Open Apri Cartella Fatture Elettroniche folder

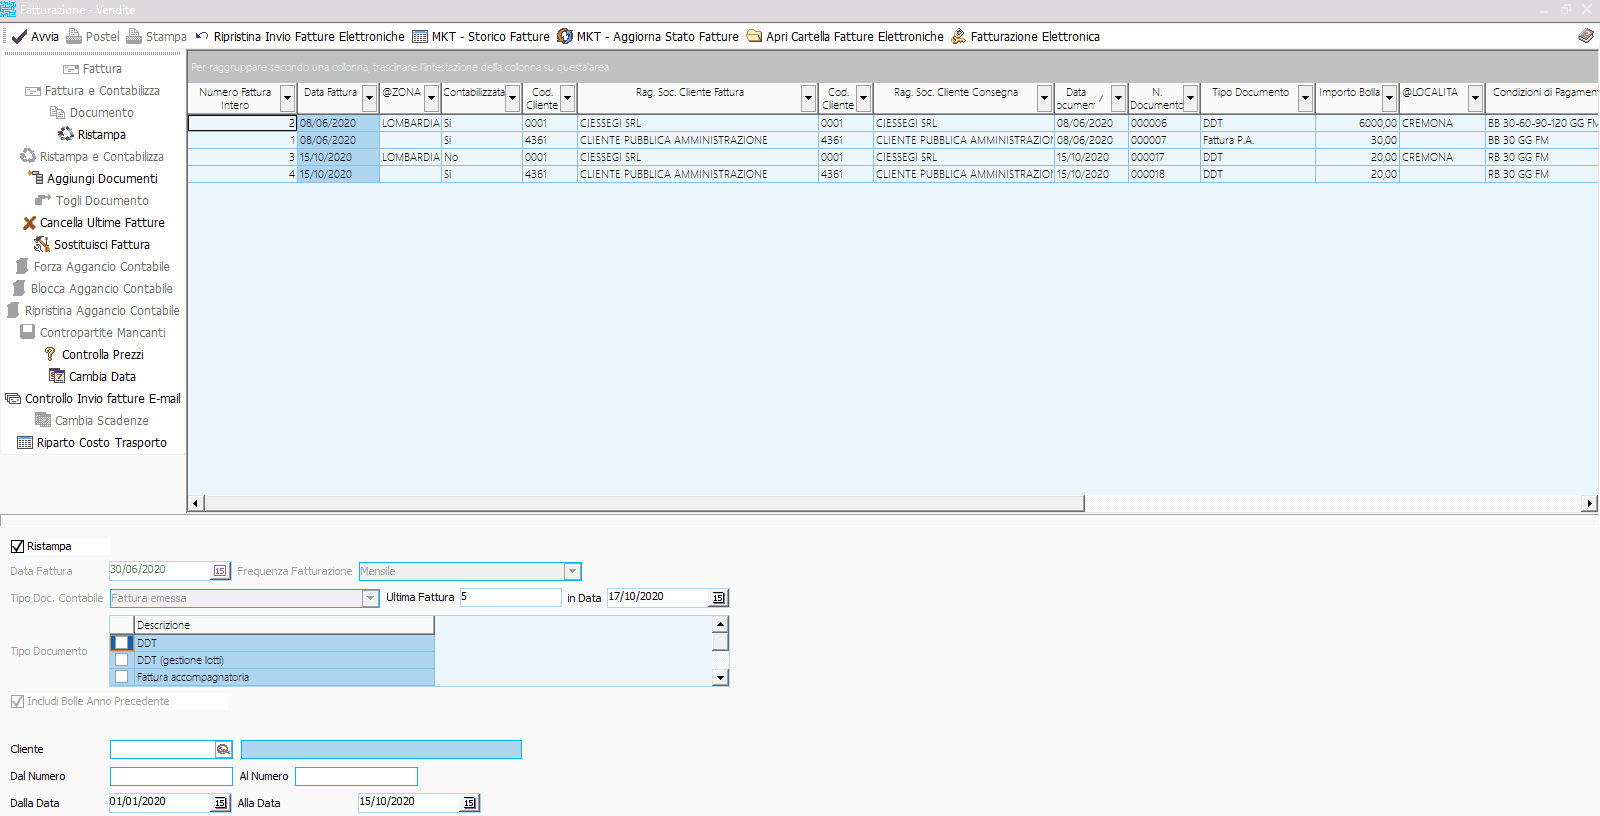(845, 36)
